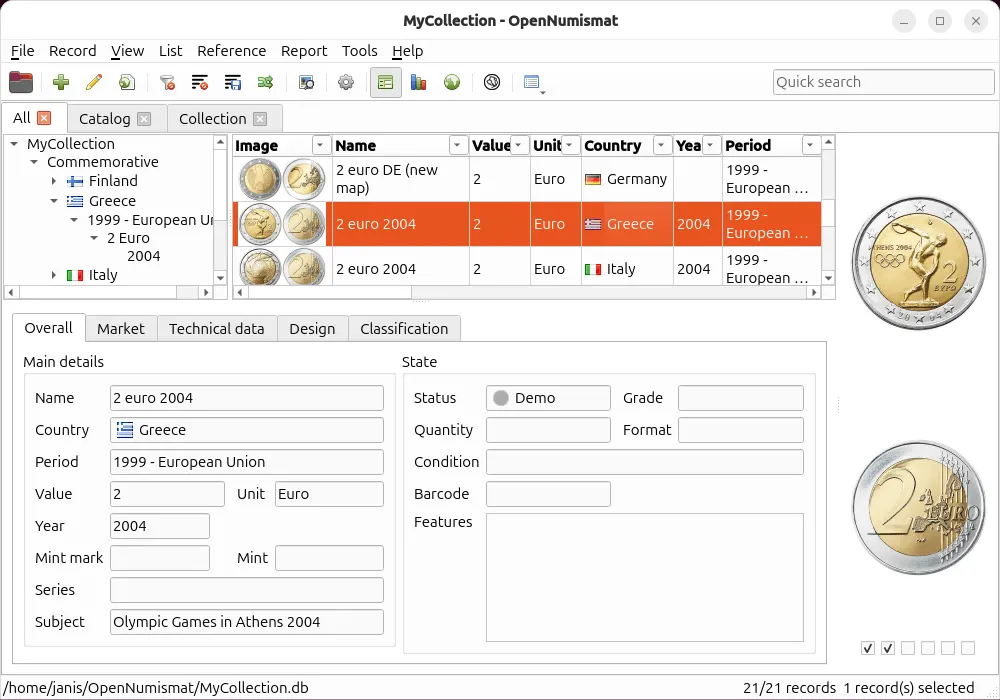1000x700 pixels.
Task: Open the Name column filter dropdown
Action: (x=457, y=145)
